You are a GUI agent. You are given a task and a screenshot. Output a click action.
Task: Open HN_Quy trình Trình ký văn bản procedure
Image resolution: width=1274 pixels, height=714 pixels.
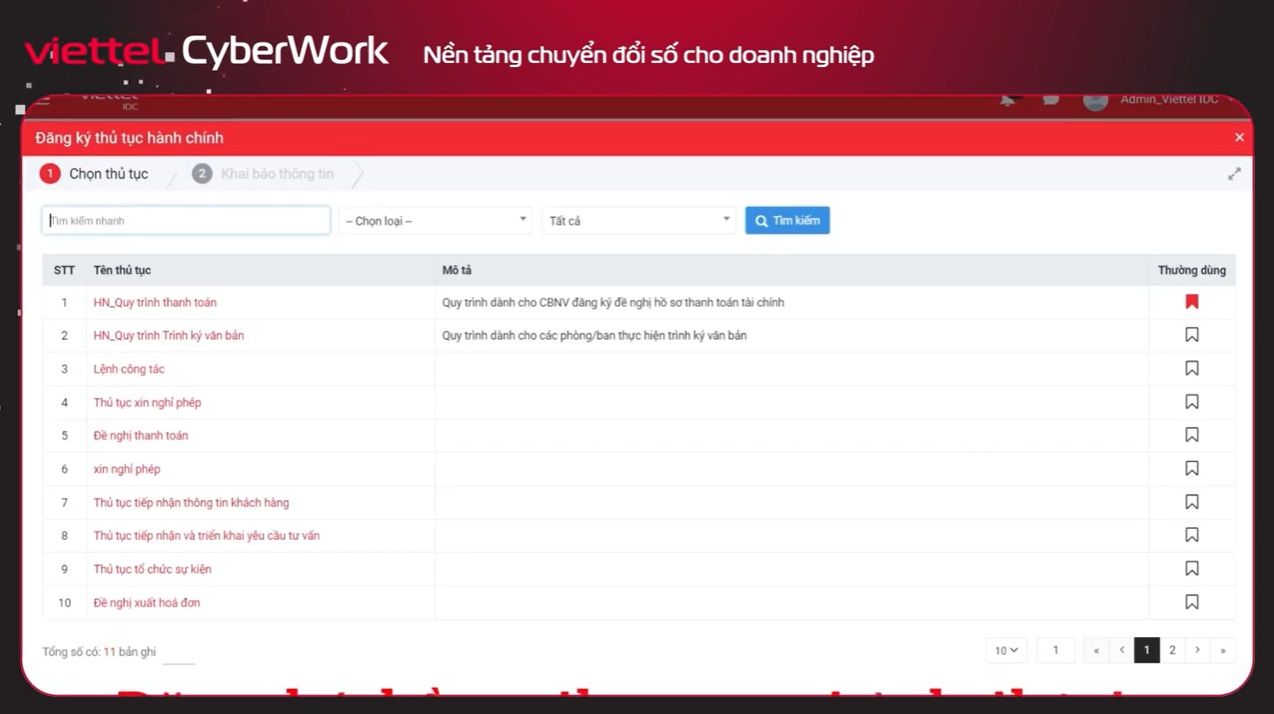click(169, 335)
